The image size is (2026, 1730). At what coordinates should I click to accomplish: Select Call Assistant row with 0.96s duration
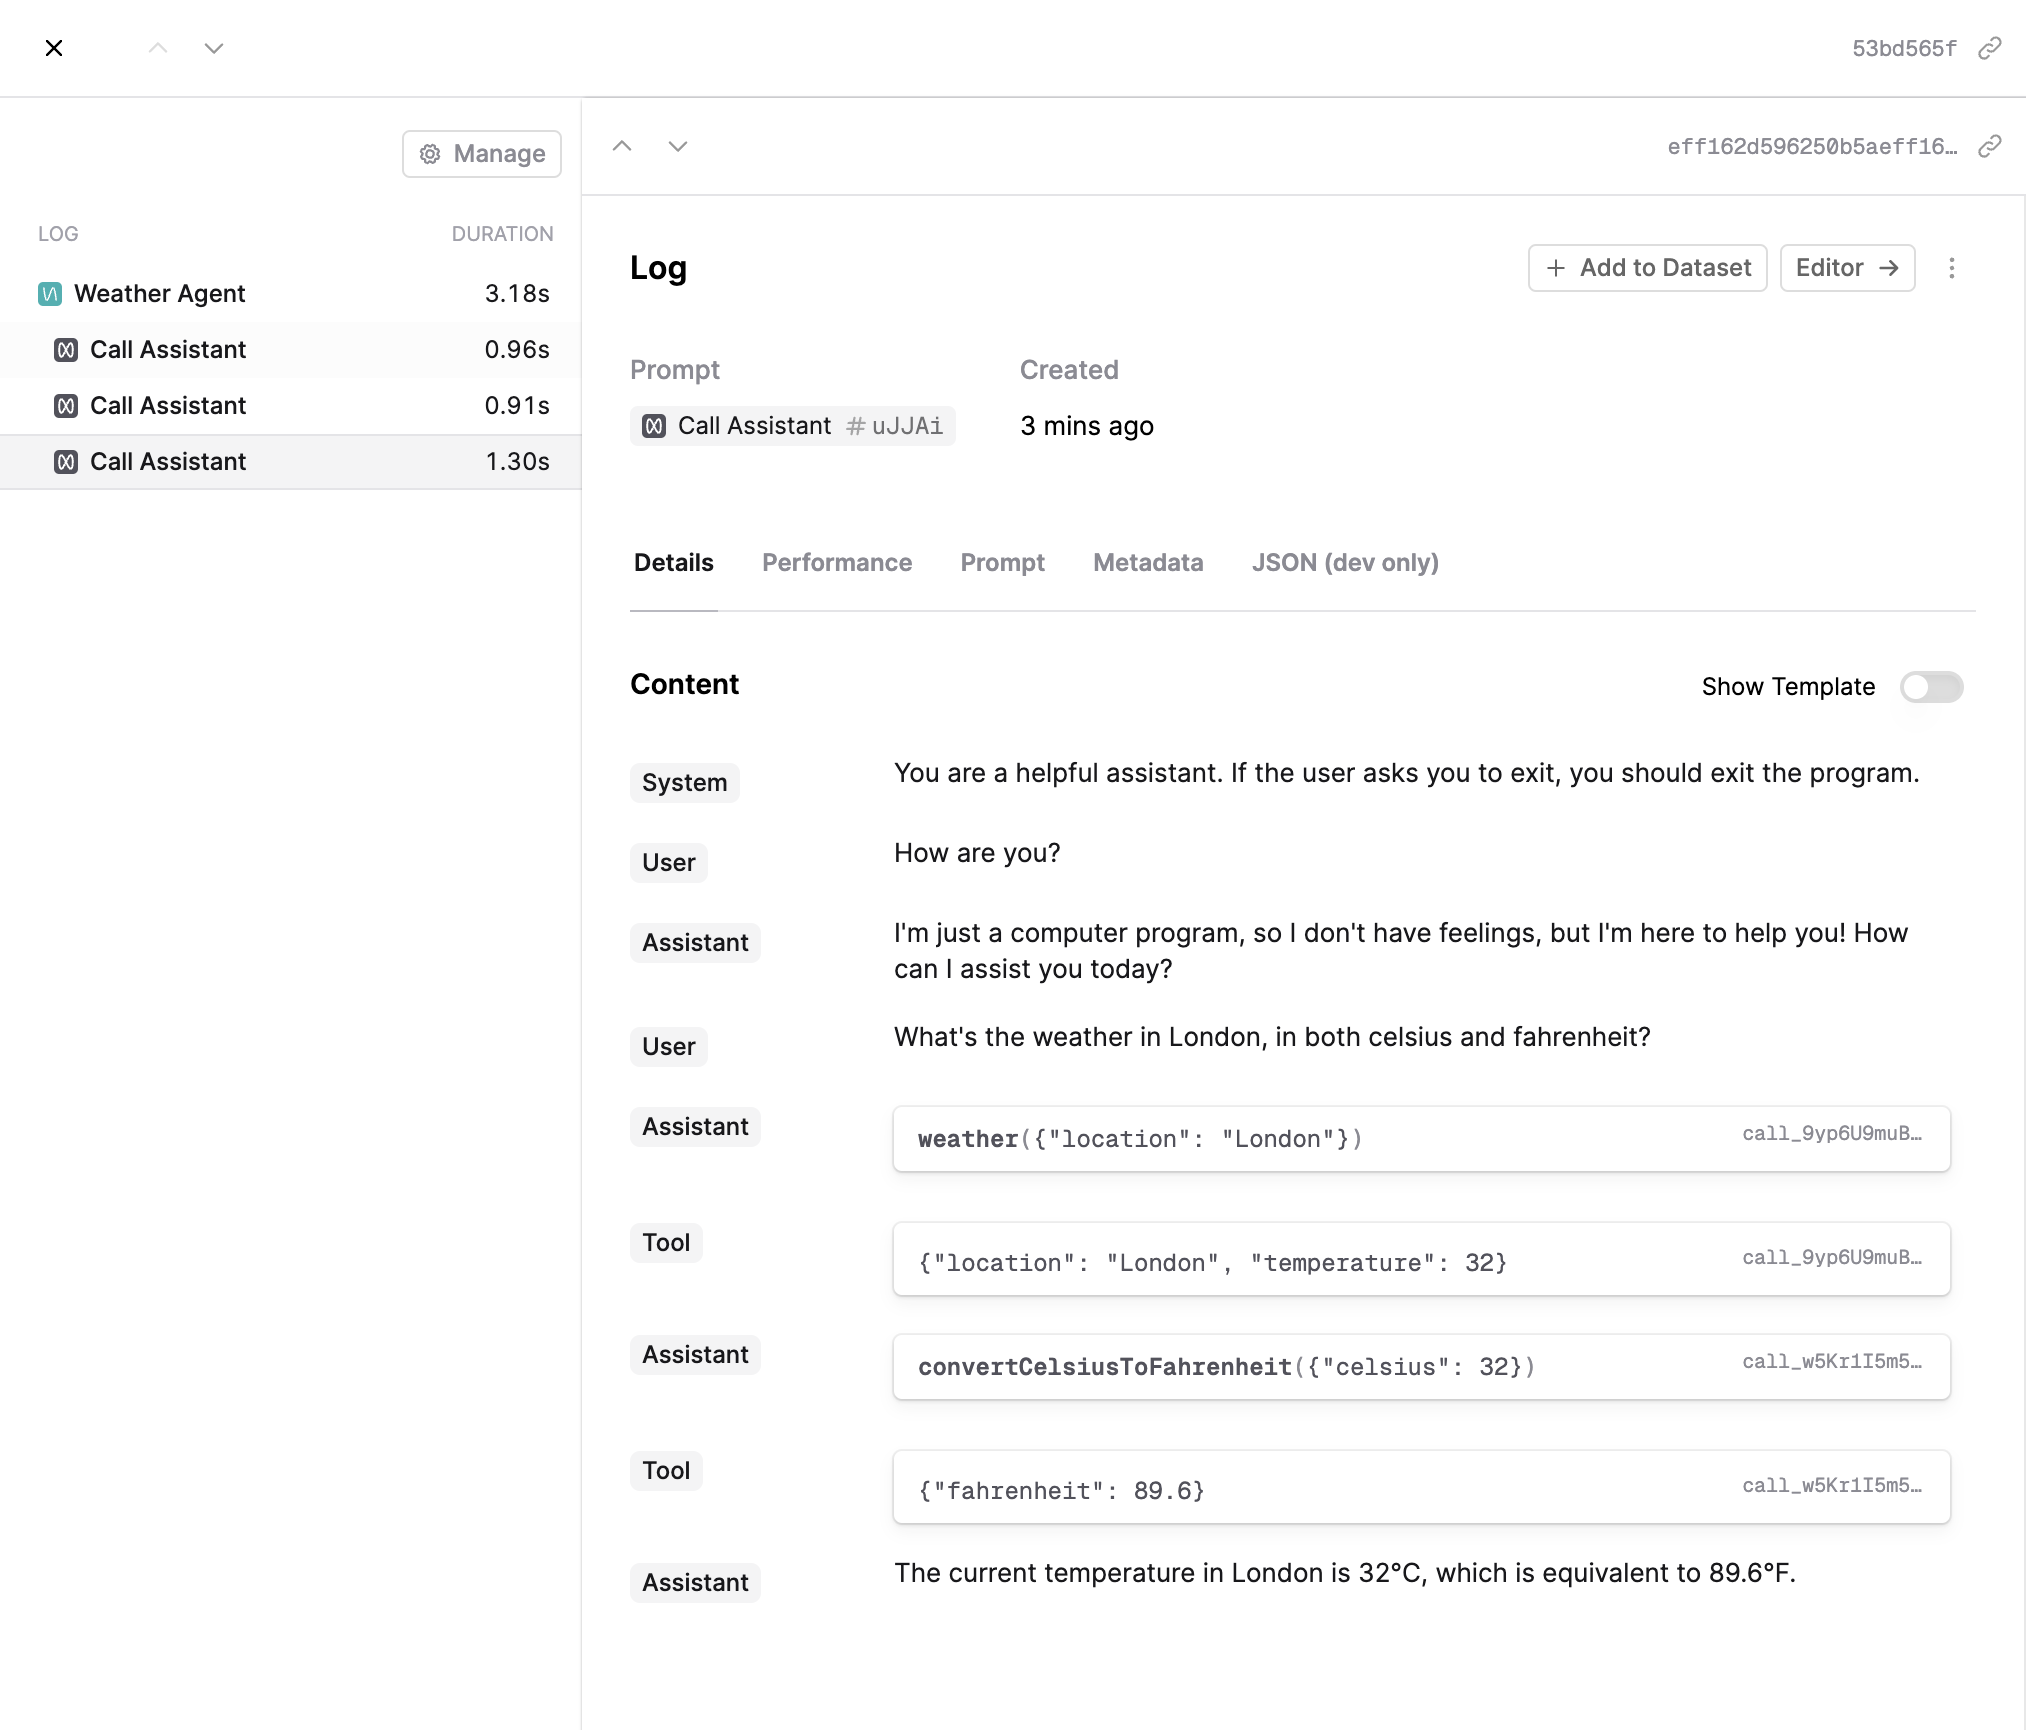tap(290, 350)
